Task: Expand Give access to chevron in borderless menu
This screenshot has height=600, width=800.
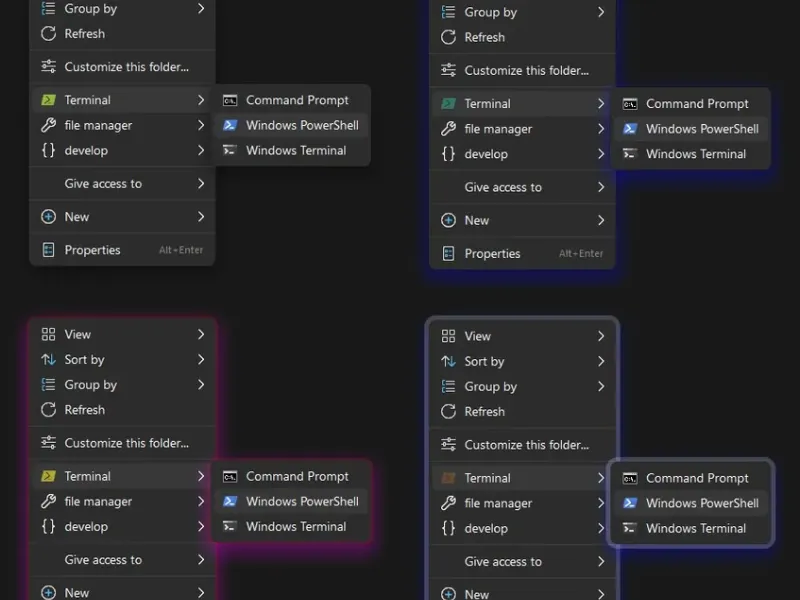Action: (x=201, y=184)
